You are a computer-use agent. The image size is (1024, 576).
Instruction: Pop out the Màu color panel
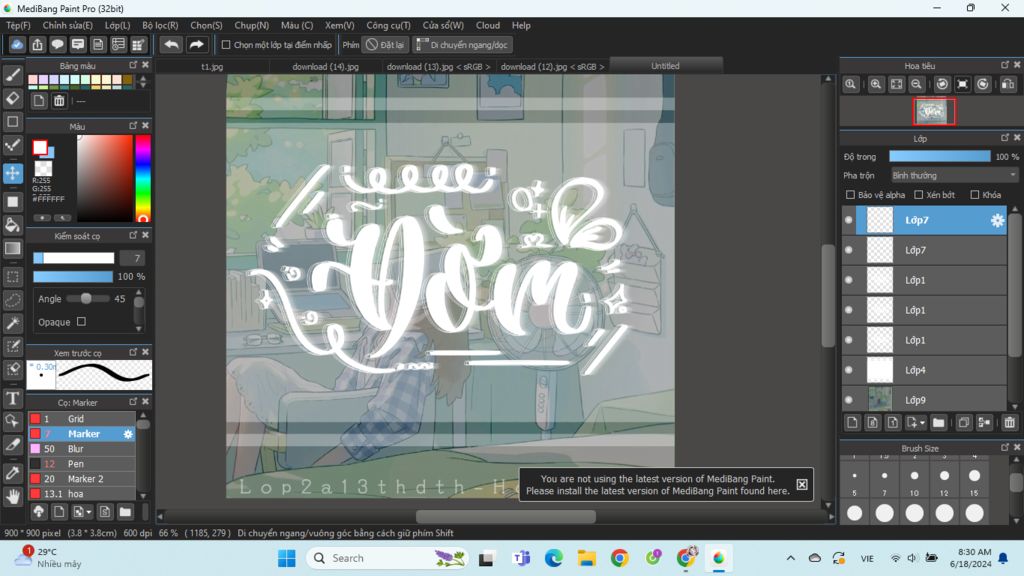click(x=133, y=125)
